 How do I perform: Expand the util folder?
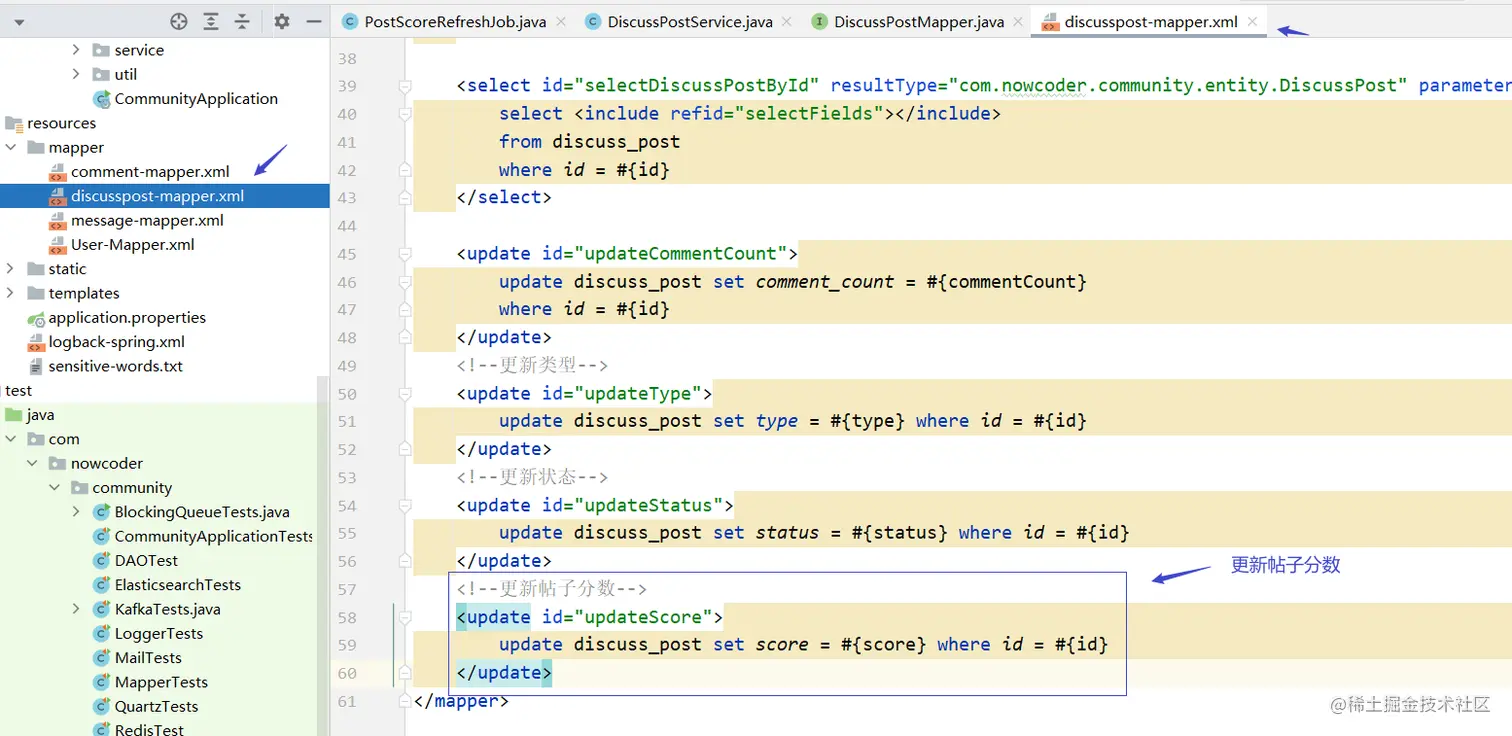(76, 74)
